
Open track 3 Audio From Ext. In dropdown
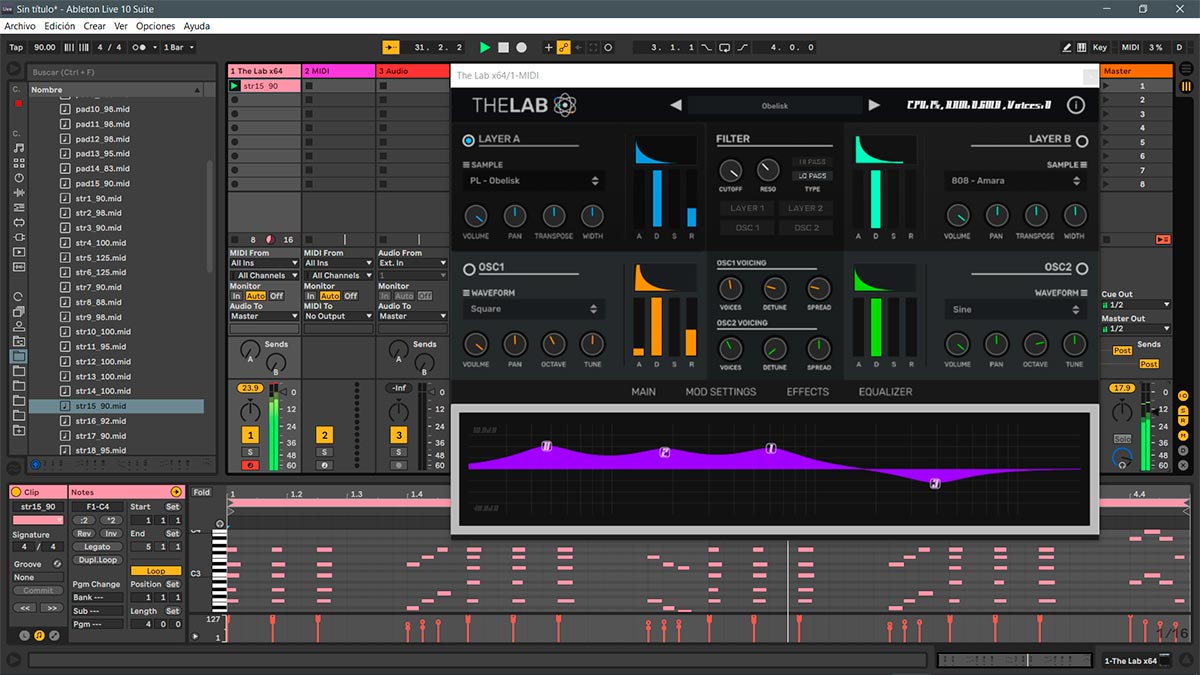click(x=412, y=264)
